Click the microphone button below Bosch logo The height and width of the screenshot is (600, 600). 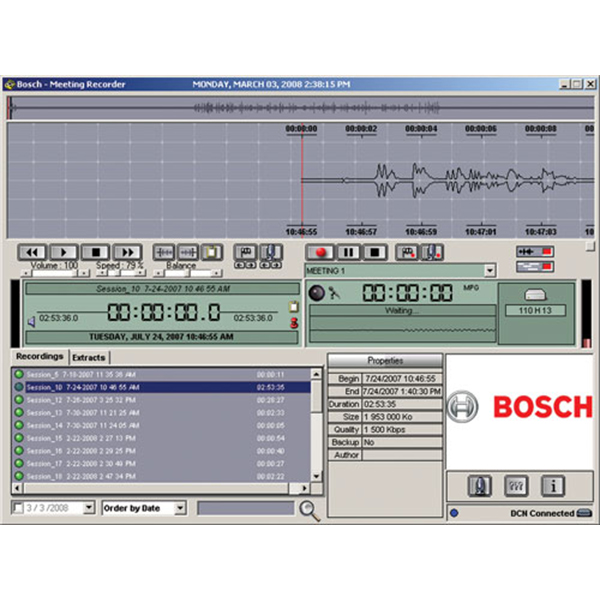pos(479,486)
